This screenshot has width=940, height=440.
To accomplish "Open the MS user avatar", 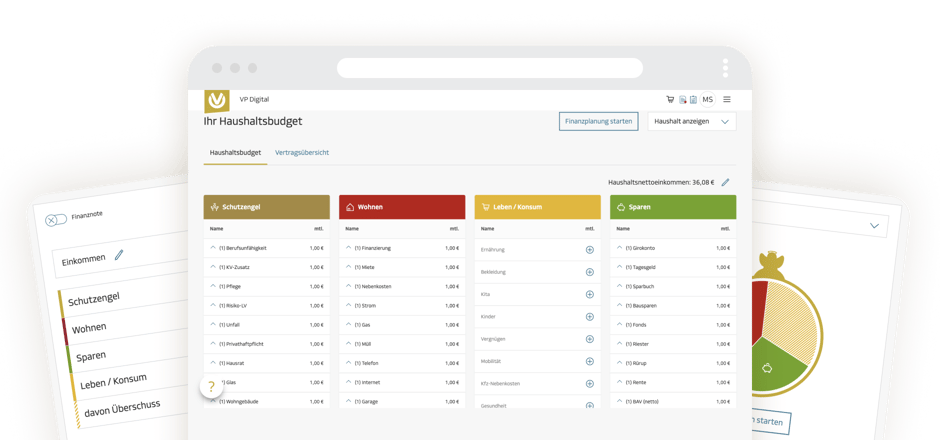I will (x=708, y=100).
